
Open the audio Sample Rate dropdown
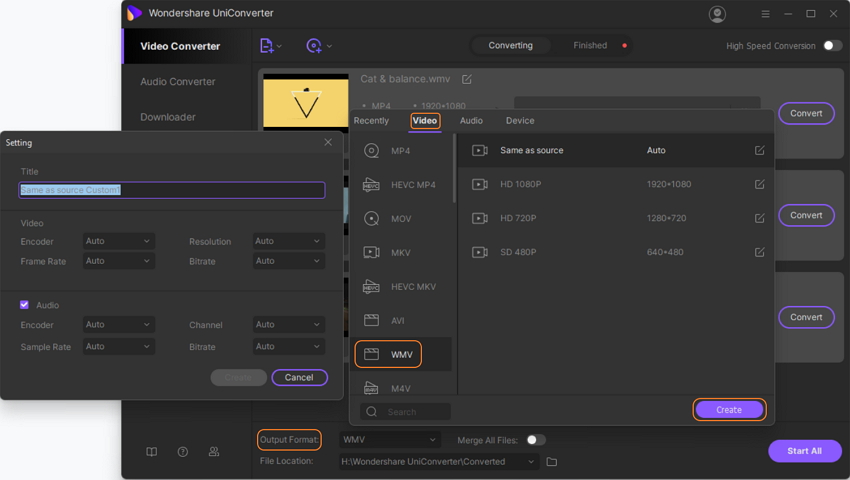click(x=118, y=347)
